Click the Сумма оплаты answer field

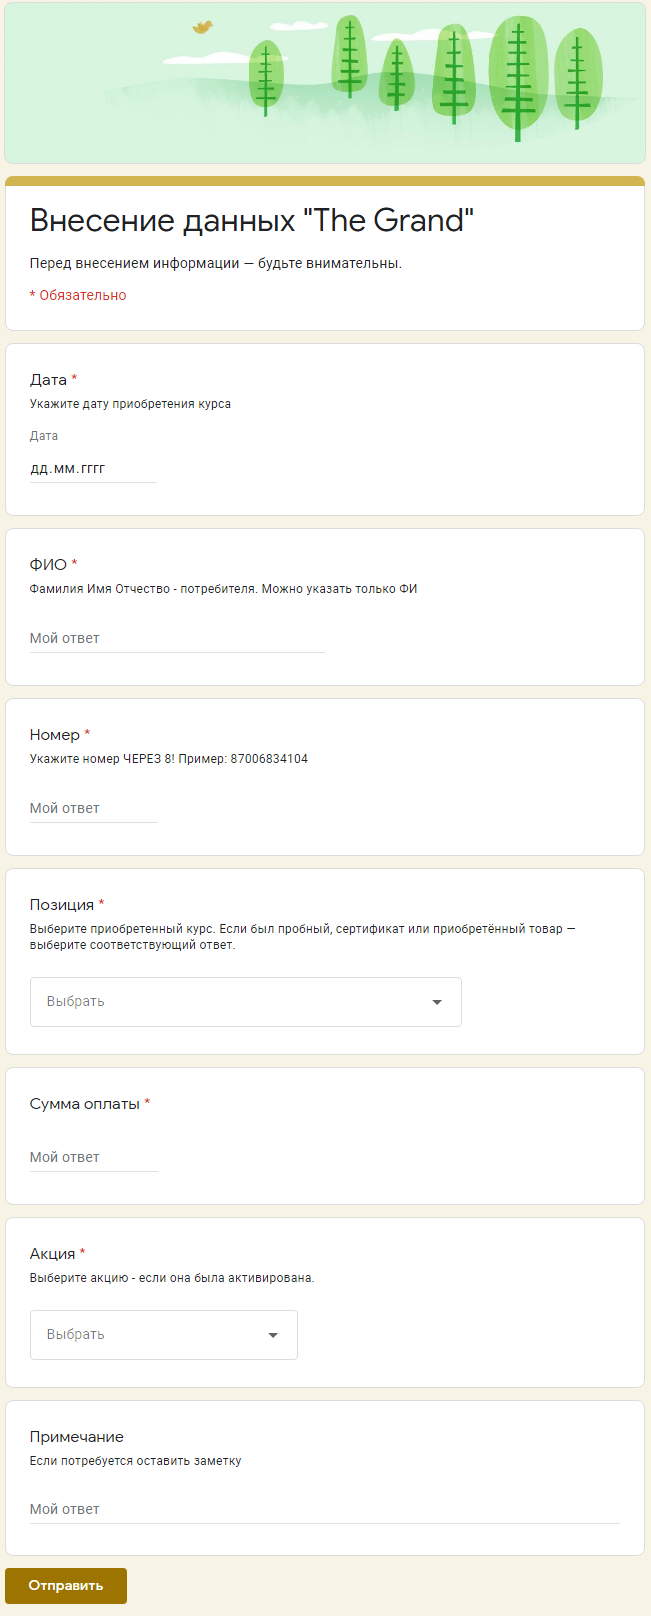pyautogui.click(x=94, y=1157)
